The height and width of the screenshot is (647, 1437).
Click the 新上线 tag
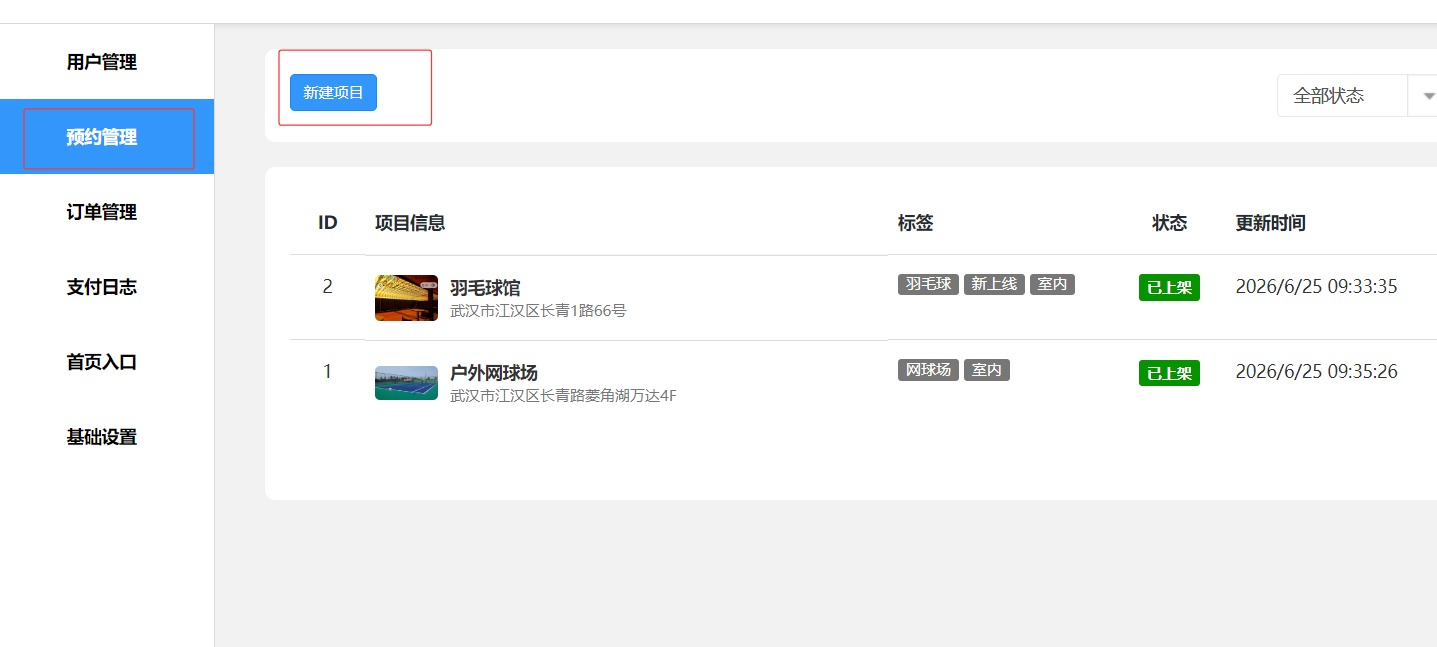coord(994,284)
